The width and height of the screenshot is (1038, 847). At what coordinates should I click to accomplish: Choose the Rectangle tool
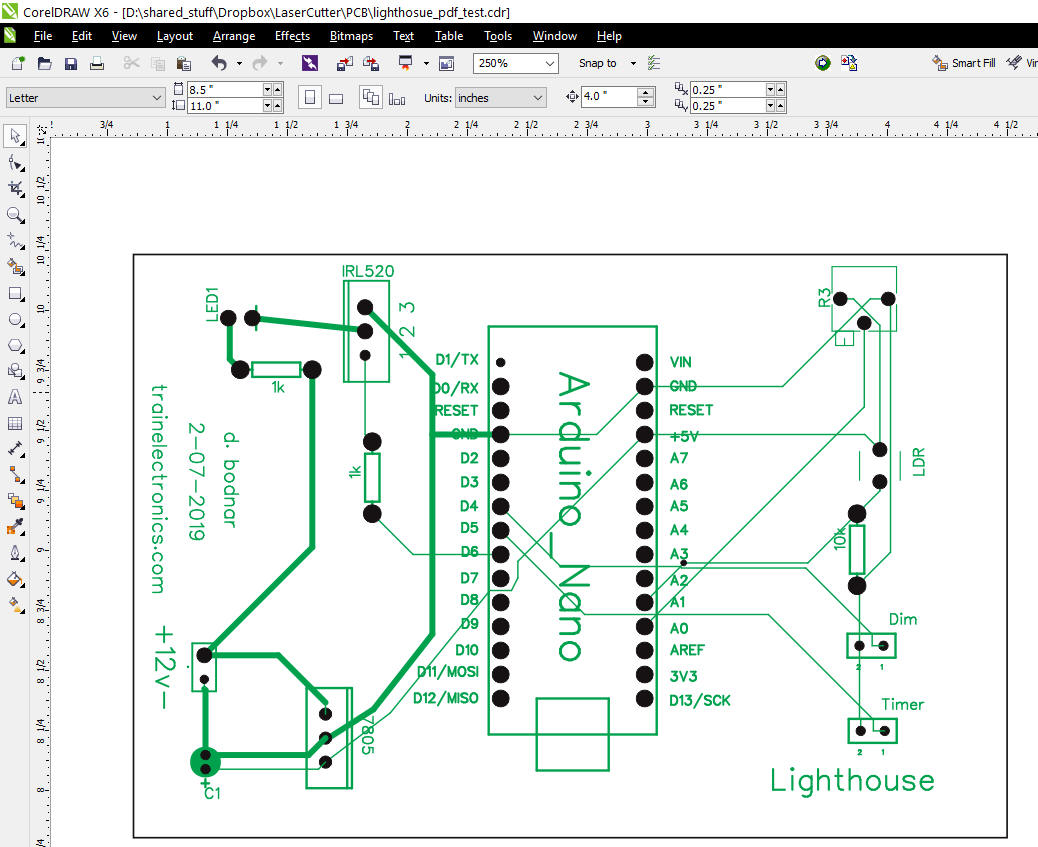(x=15, y=294)
